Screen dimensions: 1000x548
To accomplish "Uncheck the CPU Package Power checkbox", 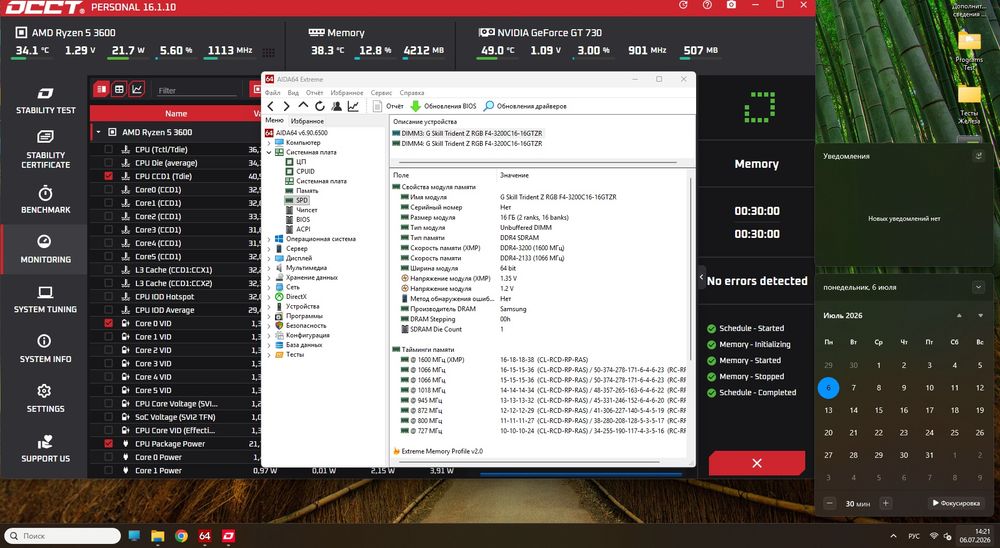I will tap(108, 443).
